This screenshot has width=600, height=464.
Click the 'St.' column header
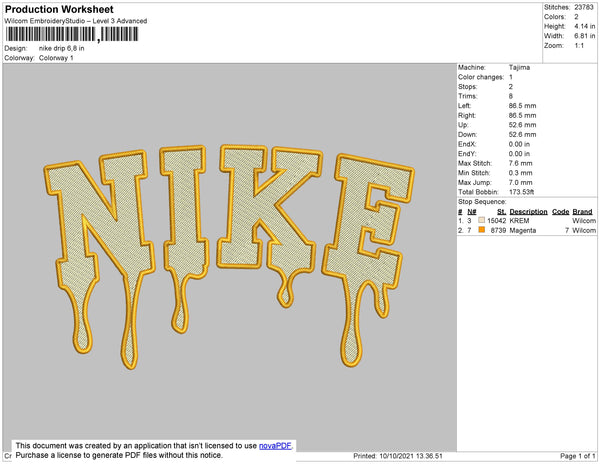501,212
